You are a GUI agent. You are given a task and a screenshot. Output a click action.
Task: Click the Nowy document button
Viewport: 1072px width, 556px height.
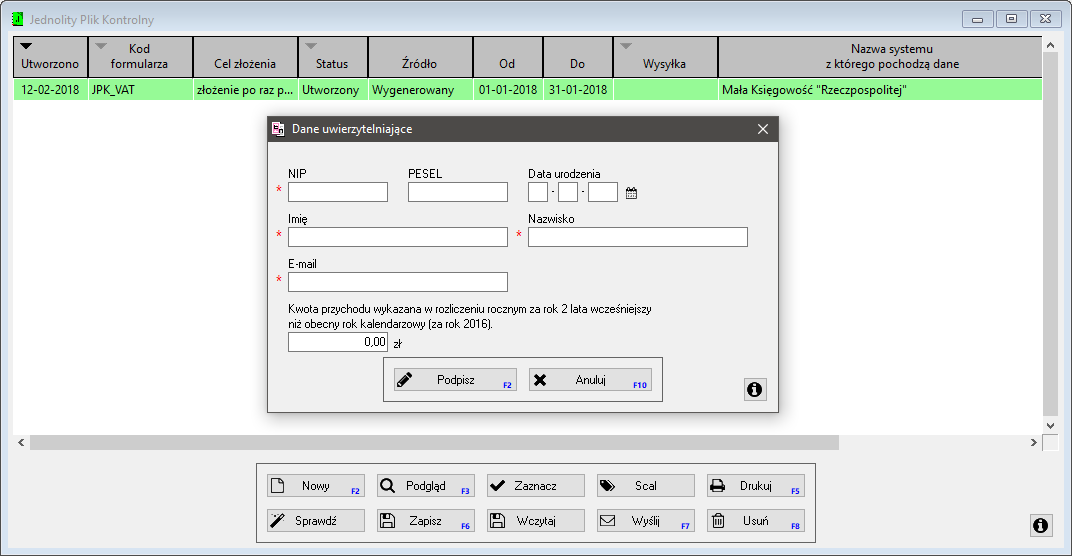click(315, 486)
